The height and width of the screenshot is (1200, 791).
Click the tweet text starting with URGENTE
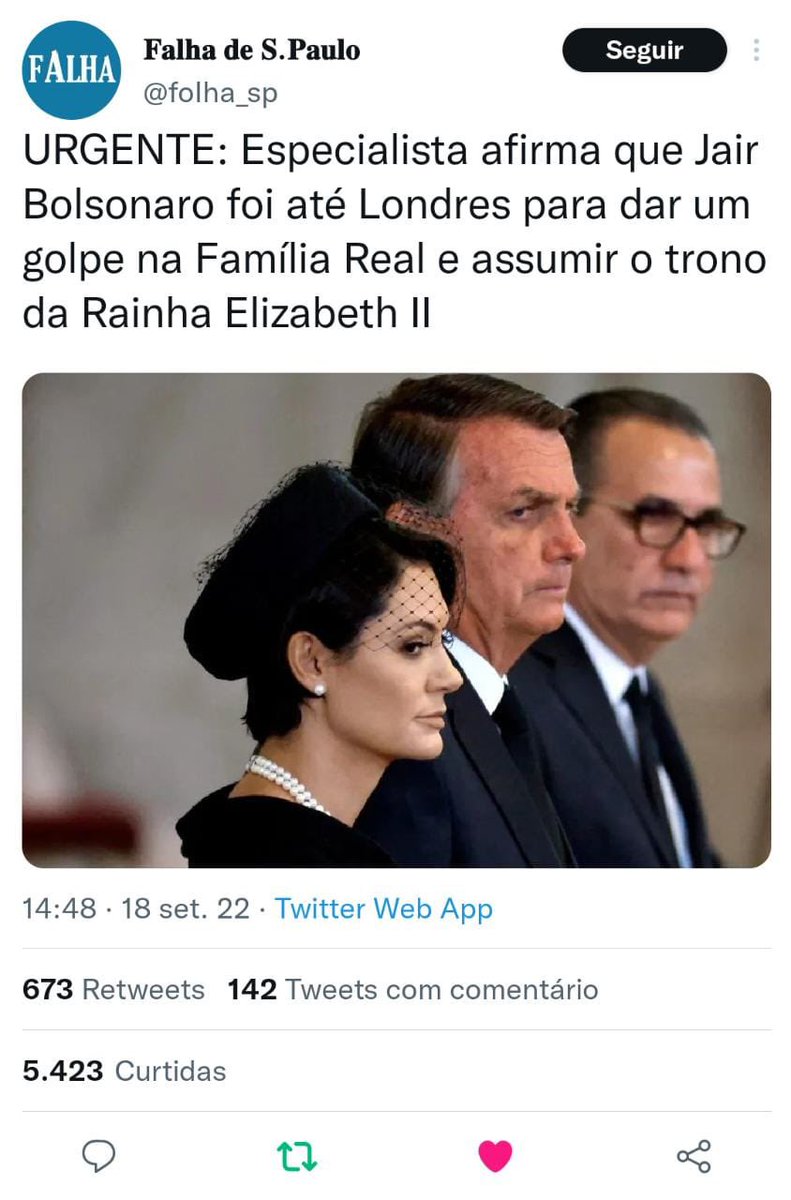[394, 233]
